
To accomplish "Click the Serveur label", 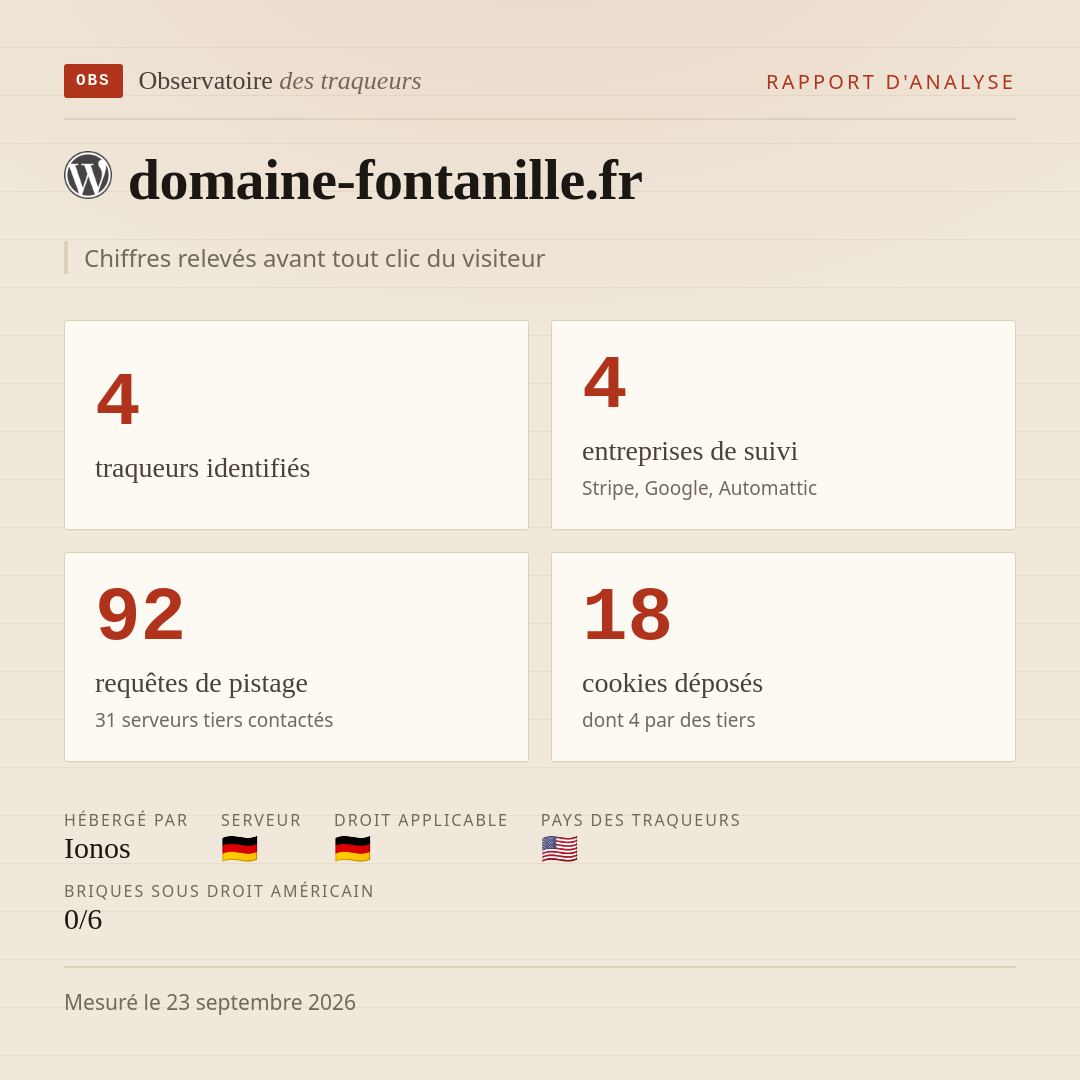I will 261,820.
